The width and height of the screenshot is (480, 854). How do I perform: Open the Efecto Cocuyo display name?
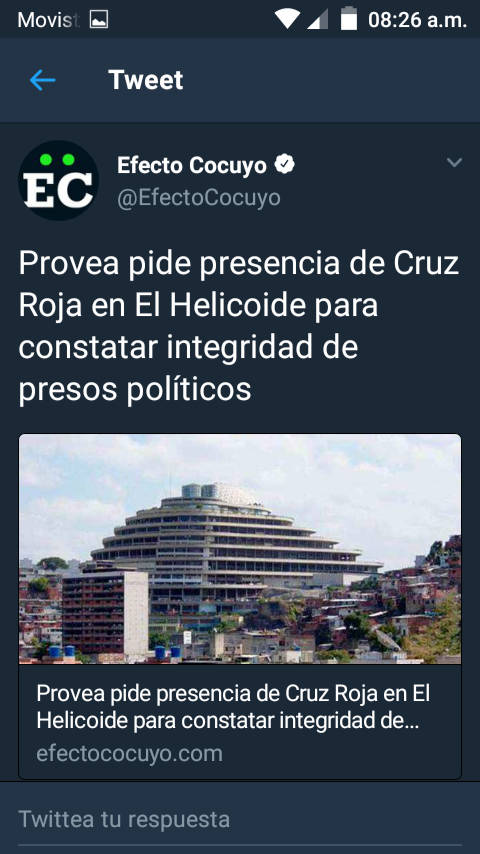(x=192, y=165)
